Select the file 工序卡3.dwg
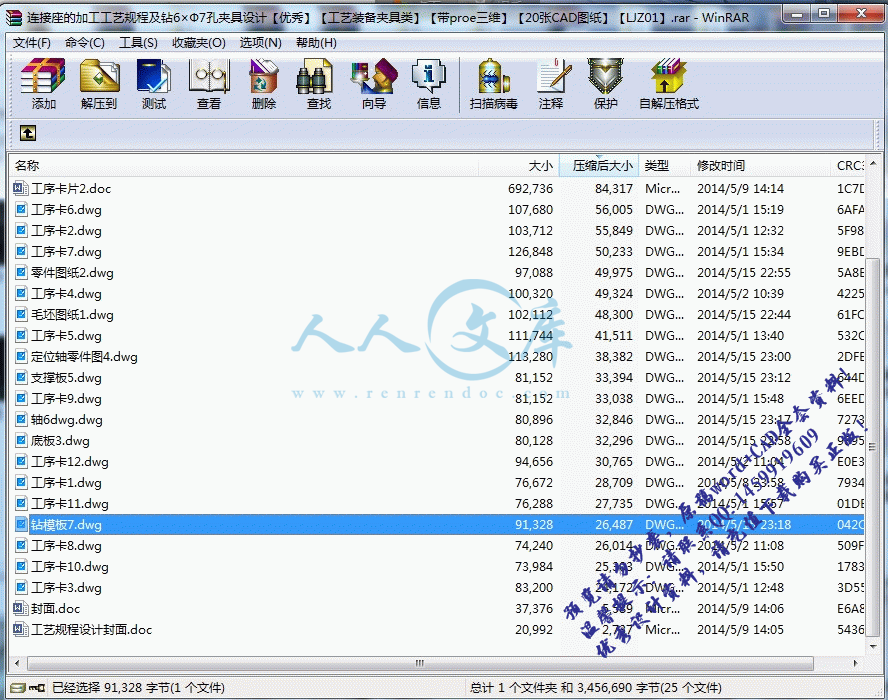This screenshot has width=888, height=700. point(66,587)
